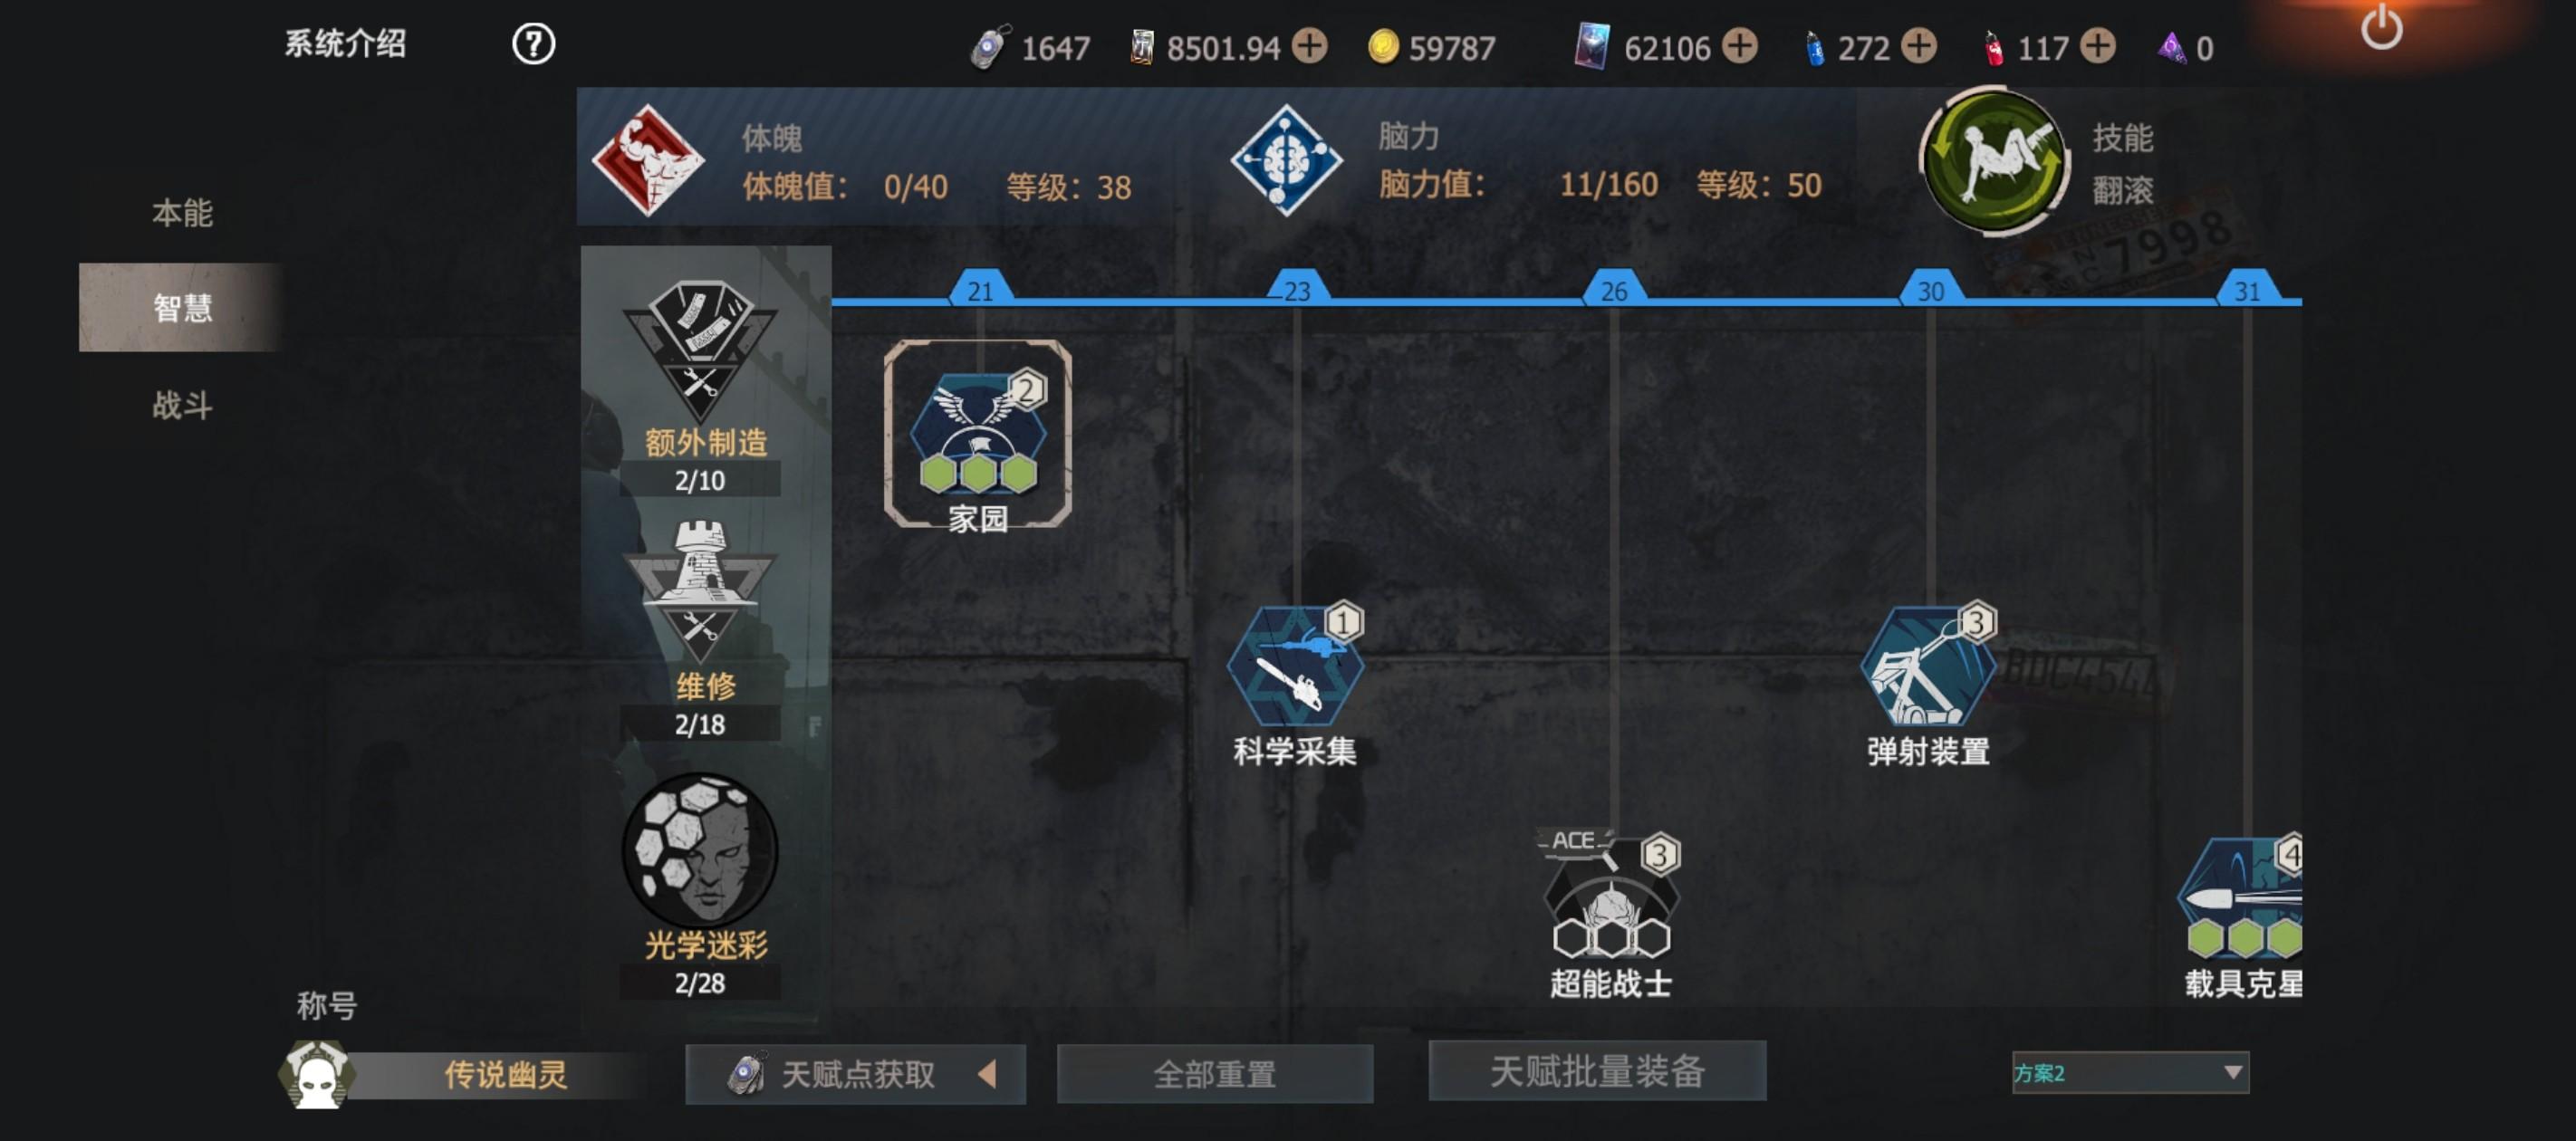The image size is (2576, 1141).
Task: Add more of the 8501.94 currency
Action: tap(1309, 46)
